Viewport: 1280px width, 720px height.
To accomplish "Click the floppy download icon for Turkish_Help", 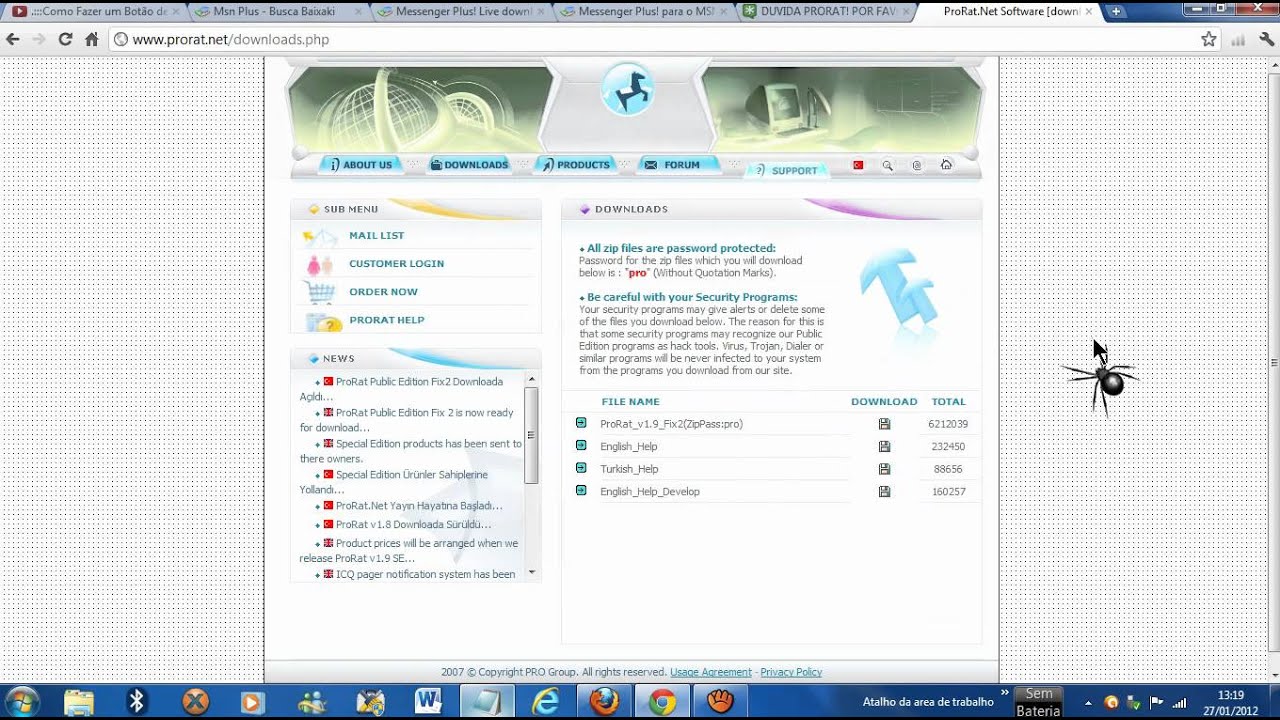I will pyautogui.click(x=884, y=469).
